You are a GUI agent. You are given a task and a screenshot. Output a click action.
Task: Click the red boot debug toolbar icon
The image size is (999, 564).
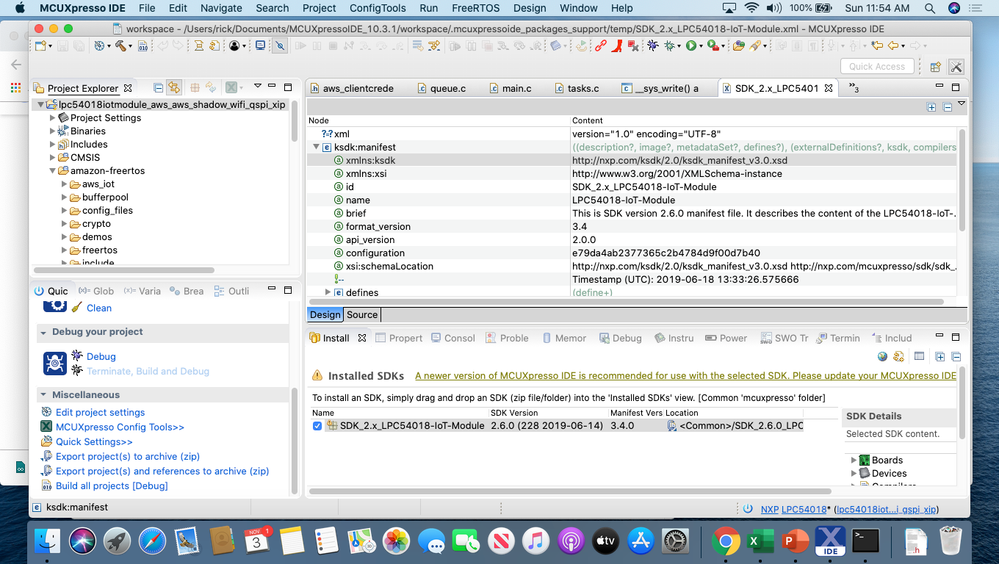click(617, 46)
